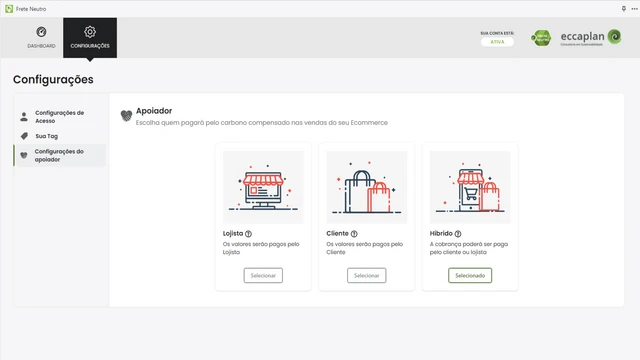Click the Dashboard gauge icon
Image resolution: width=640 pixels, height=360 pixels.
click(x=41, y=32)
